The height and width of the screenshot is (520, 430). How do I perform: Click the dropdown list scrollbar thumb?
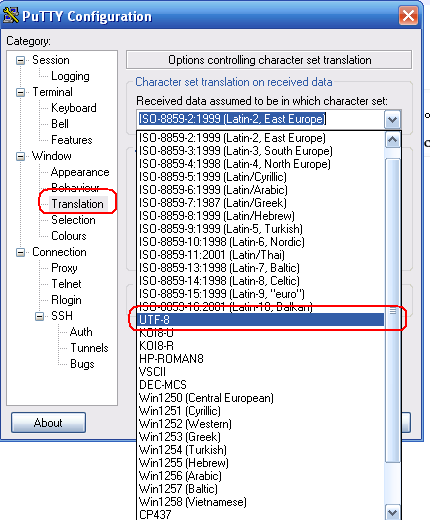tap(392, 311)
